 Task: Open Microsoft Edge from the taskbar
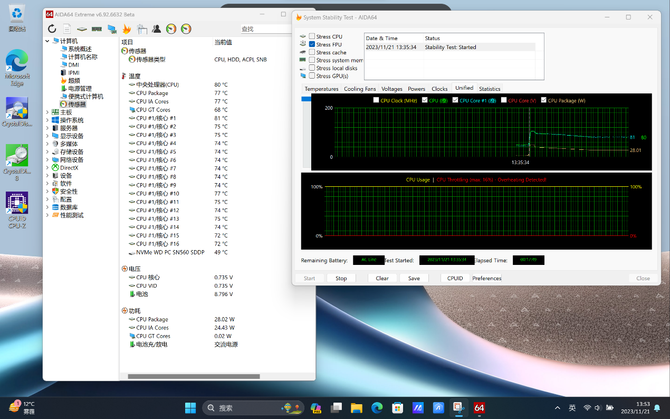pos(377,408)
